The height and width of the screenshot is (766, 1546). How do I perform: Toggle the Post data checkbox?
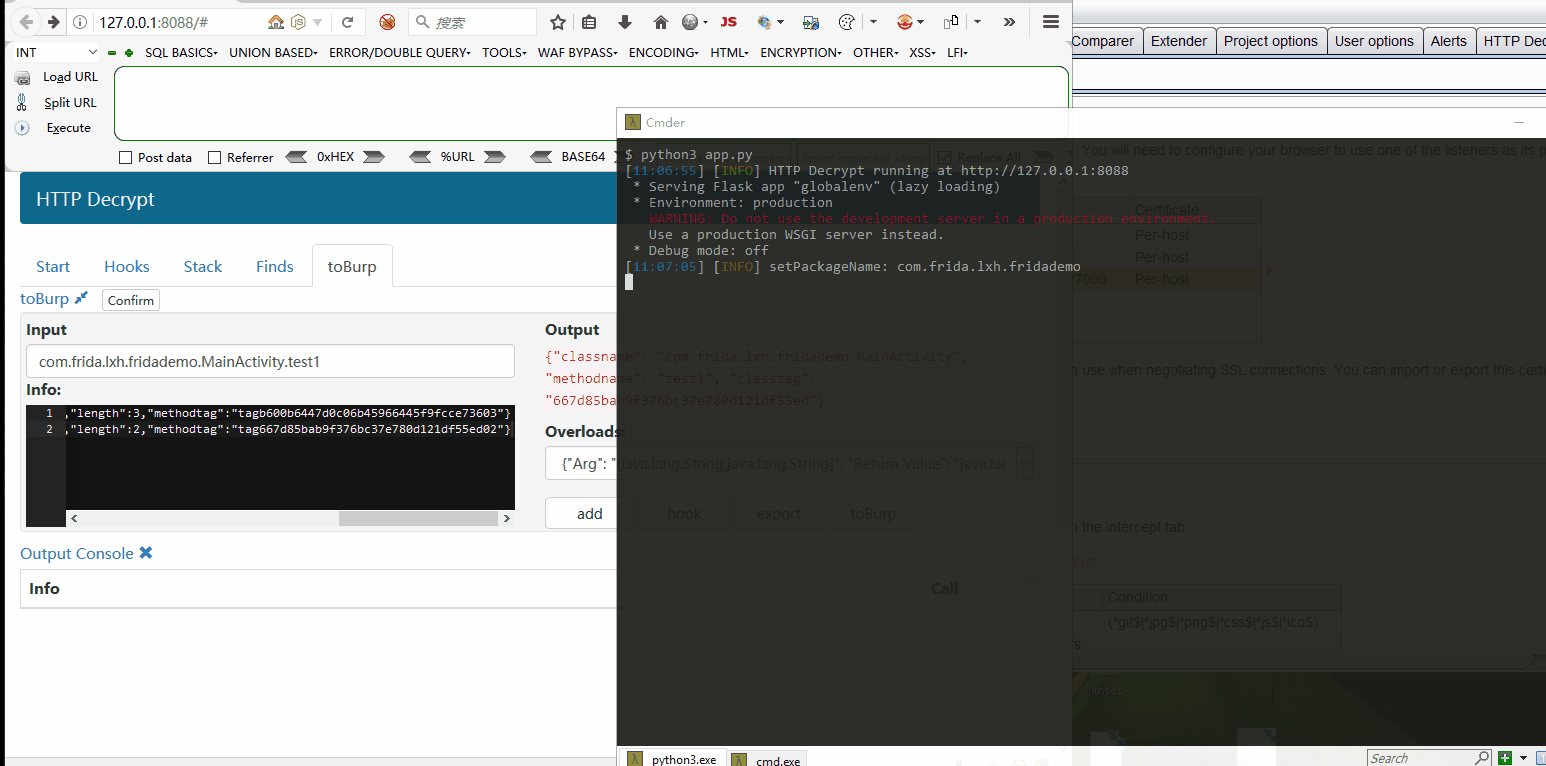[125, 157]
